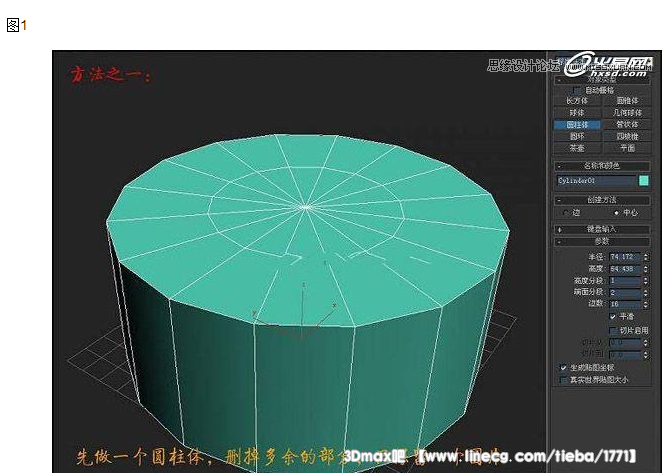
Task: Expand the 键盘输入 rollout
Action: (x=602, y=229)
